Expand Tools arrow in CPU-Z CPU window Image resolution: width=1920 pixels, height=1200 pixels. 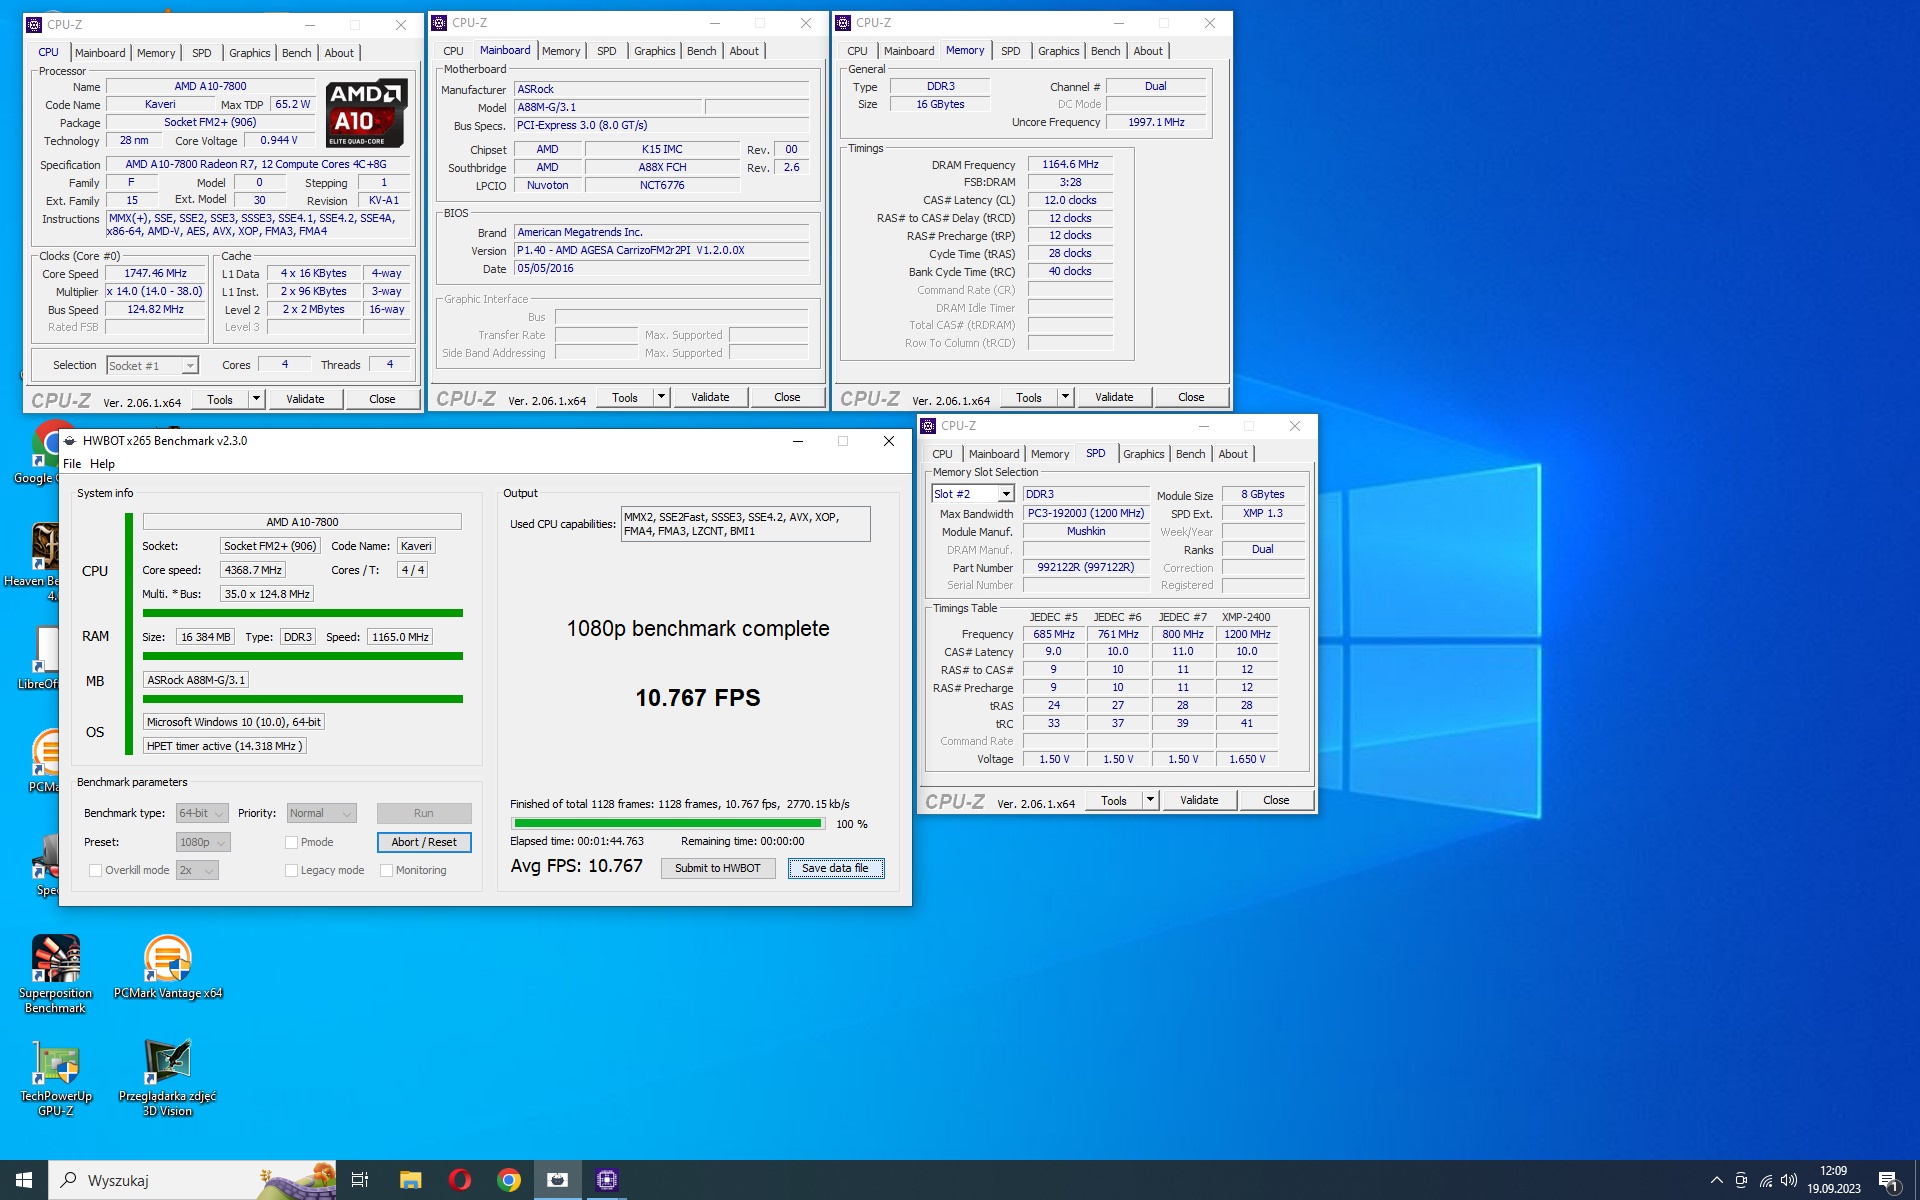(256, 399)
